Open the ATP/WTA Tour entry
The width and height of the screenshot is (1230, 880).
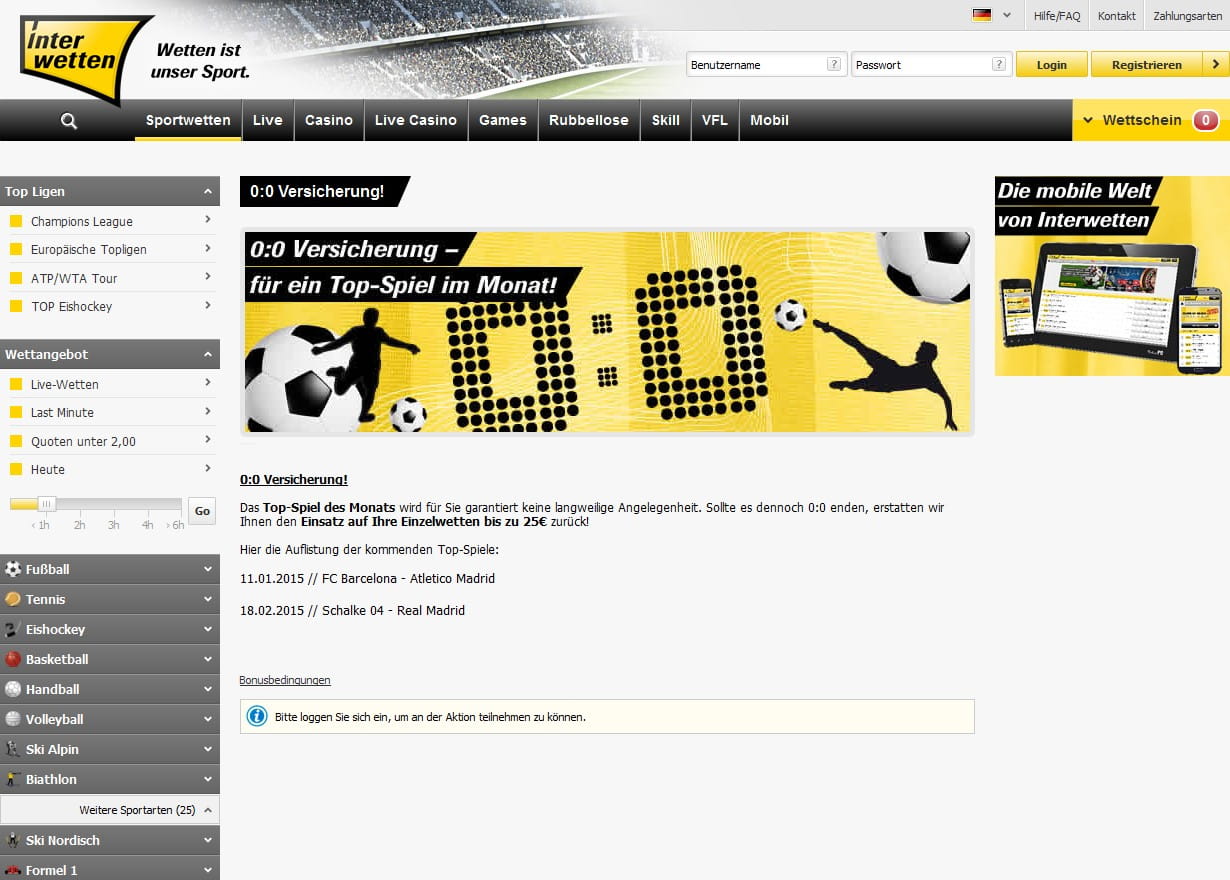(x=110, y=278)
